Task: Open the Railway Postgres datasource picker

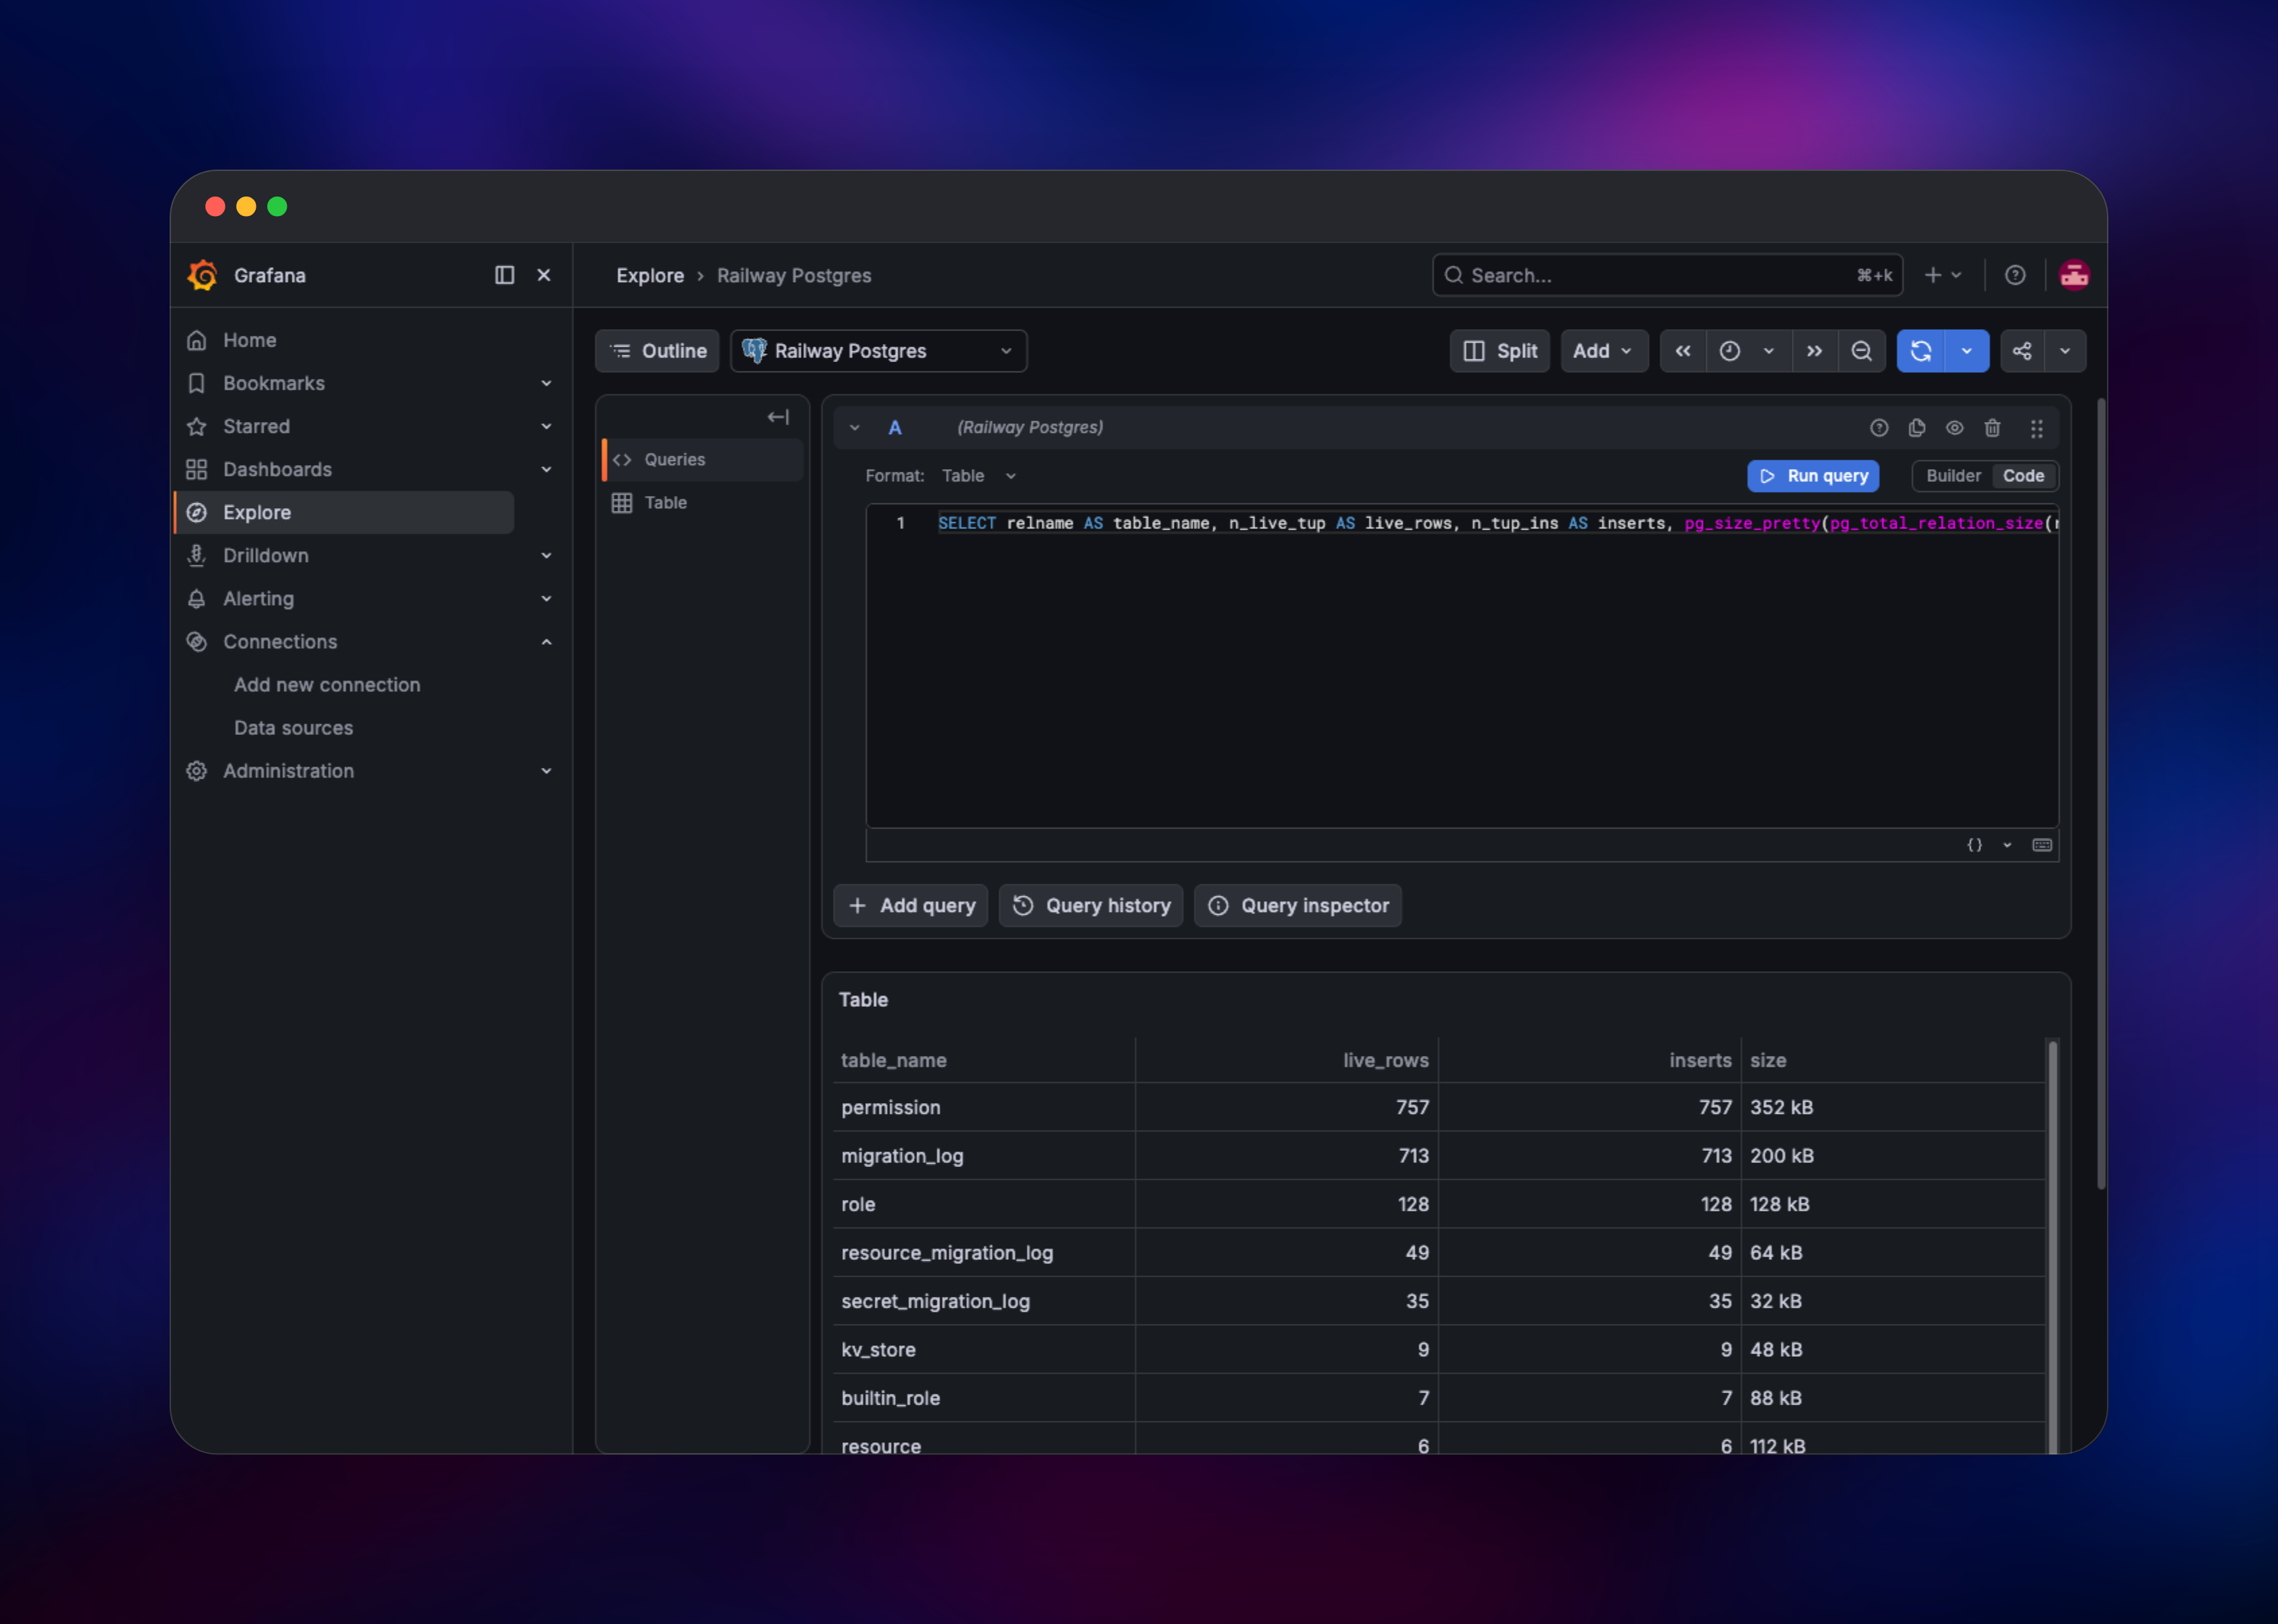Action: (878, 351)
